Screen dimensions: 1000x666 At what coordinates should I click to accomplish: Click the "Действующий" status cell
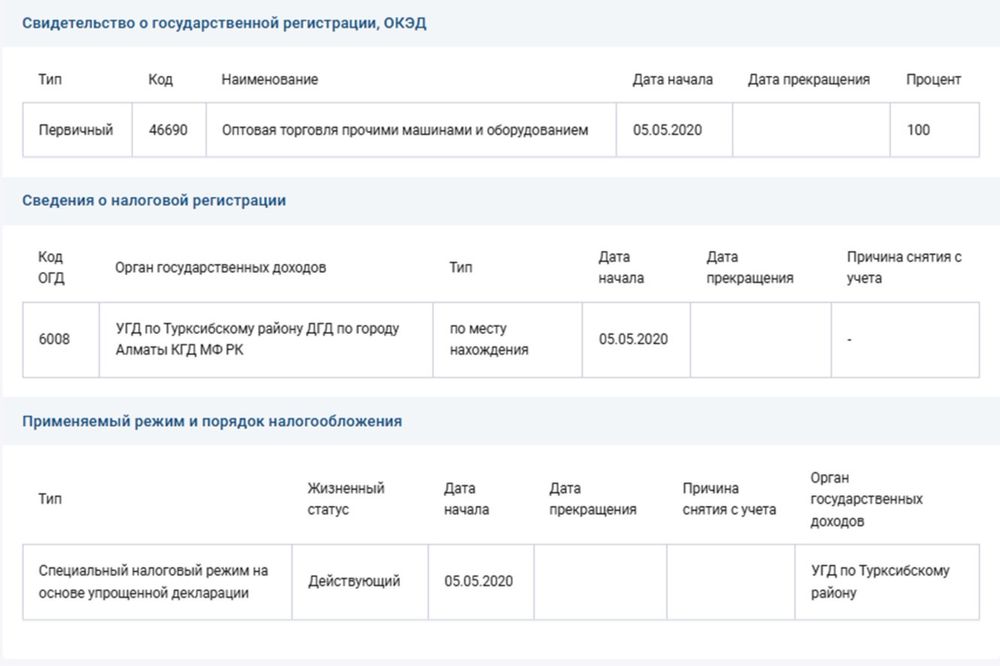354,581
